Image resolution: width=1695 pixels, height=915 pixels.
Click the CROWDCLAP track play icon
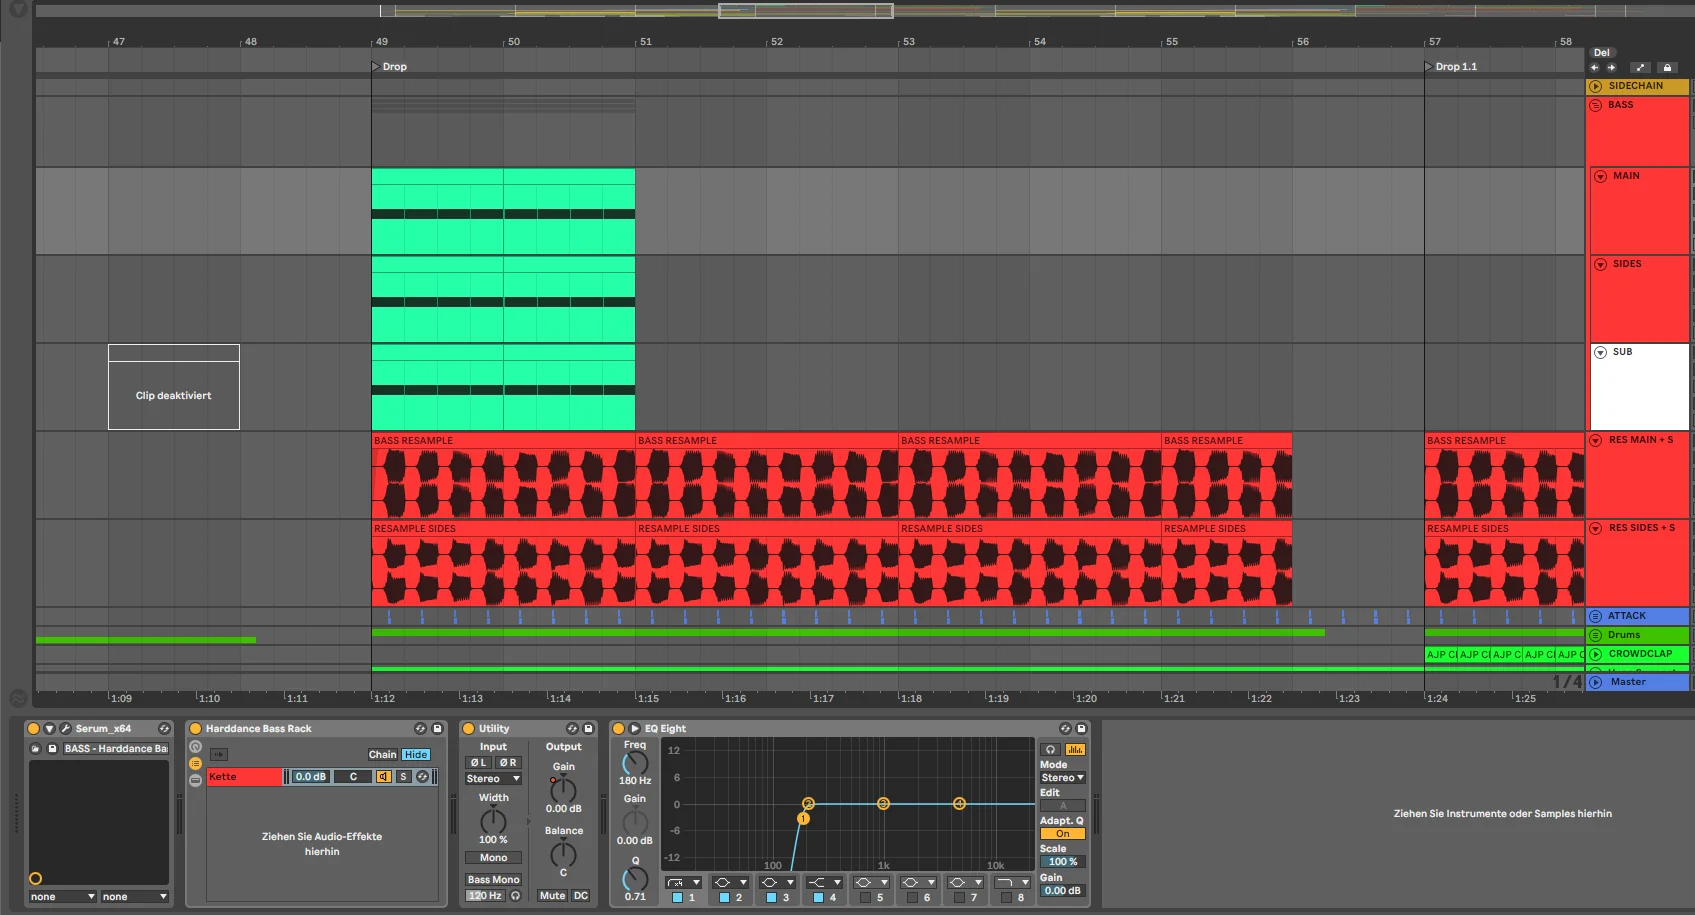[1596, 654]
